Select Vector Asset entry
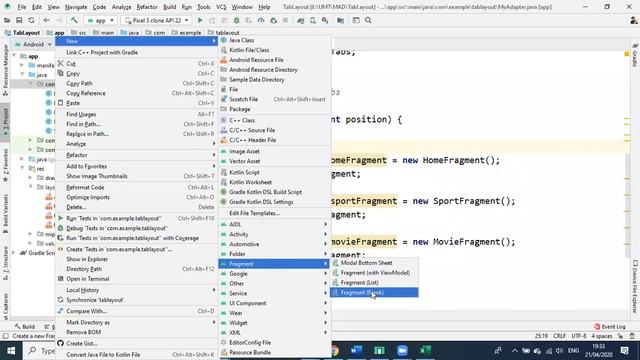 (x=275, y=161)
